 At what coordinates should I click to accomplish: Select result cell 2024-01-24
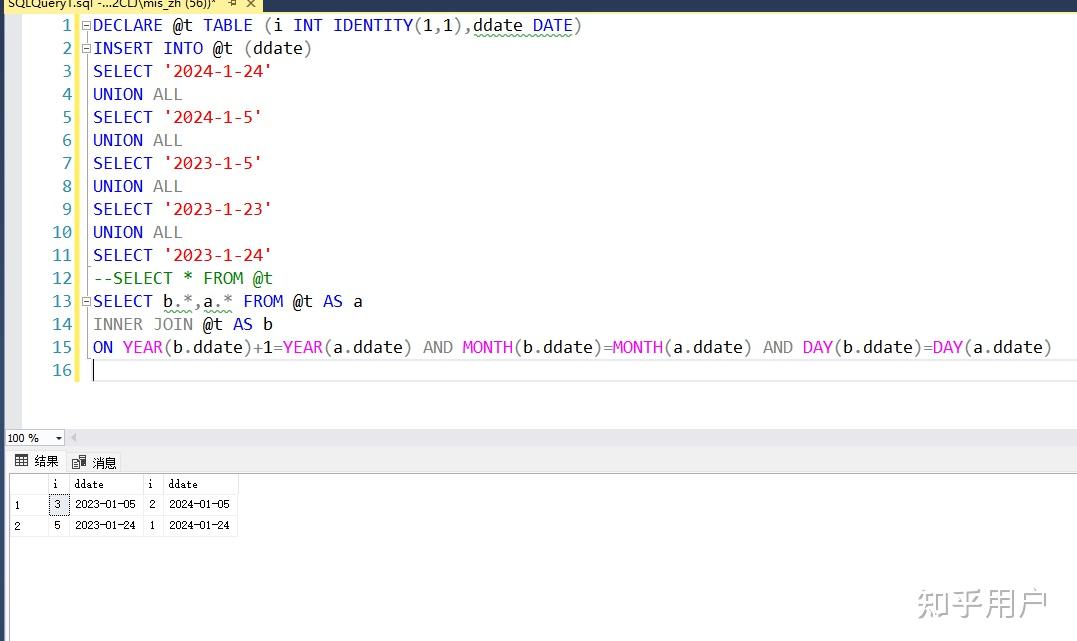[200, 526]
